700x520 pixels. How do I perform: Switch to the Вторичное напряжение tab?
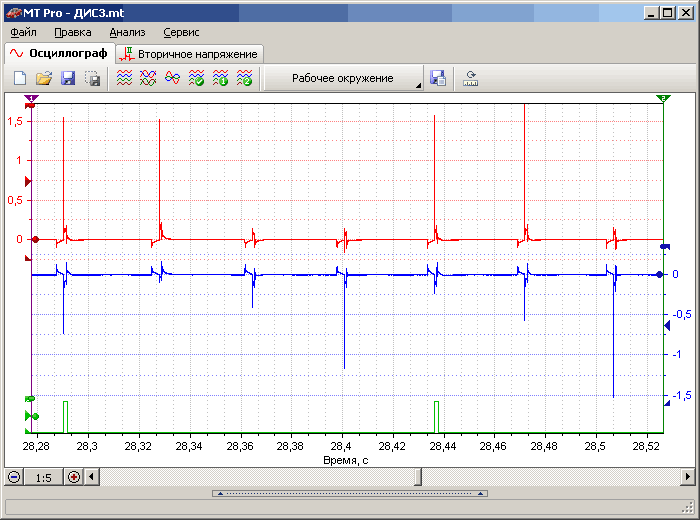point(189,53)
